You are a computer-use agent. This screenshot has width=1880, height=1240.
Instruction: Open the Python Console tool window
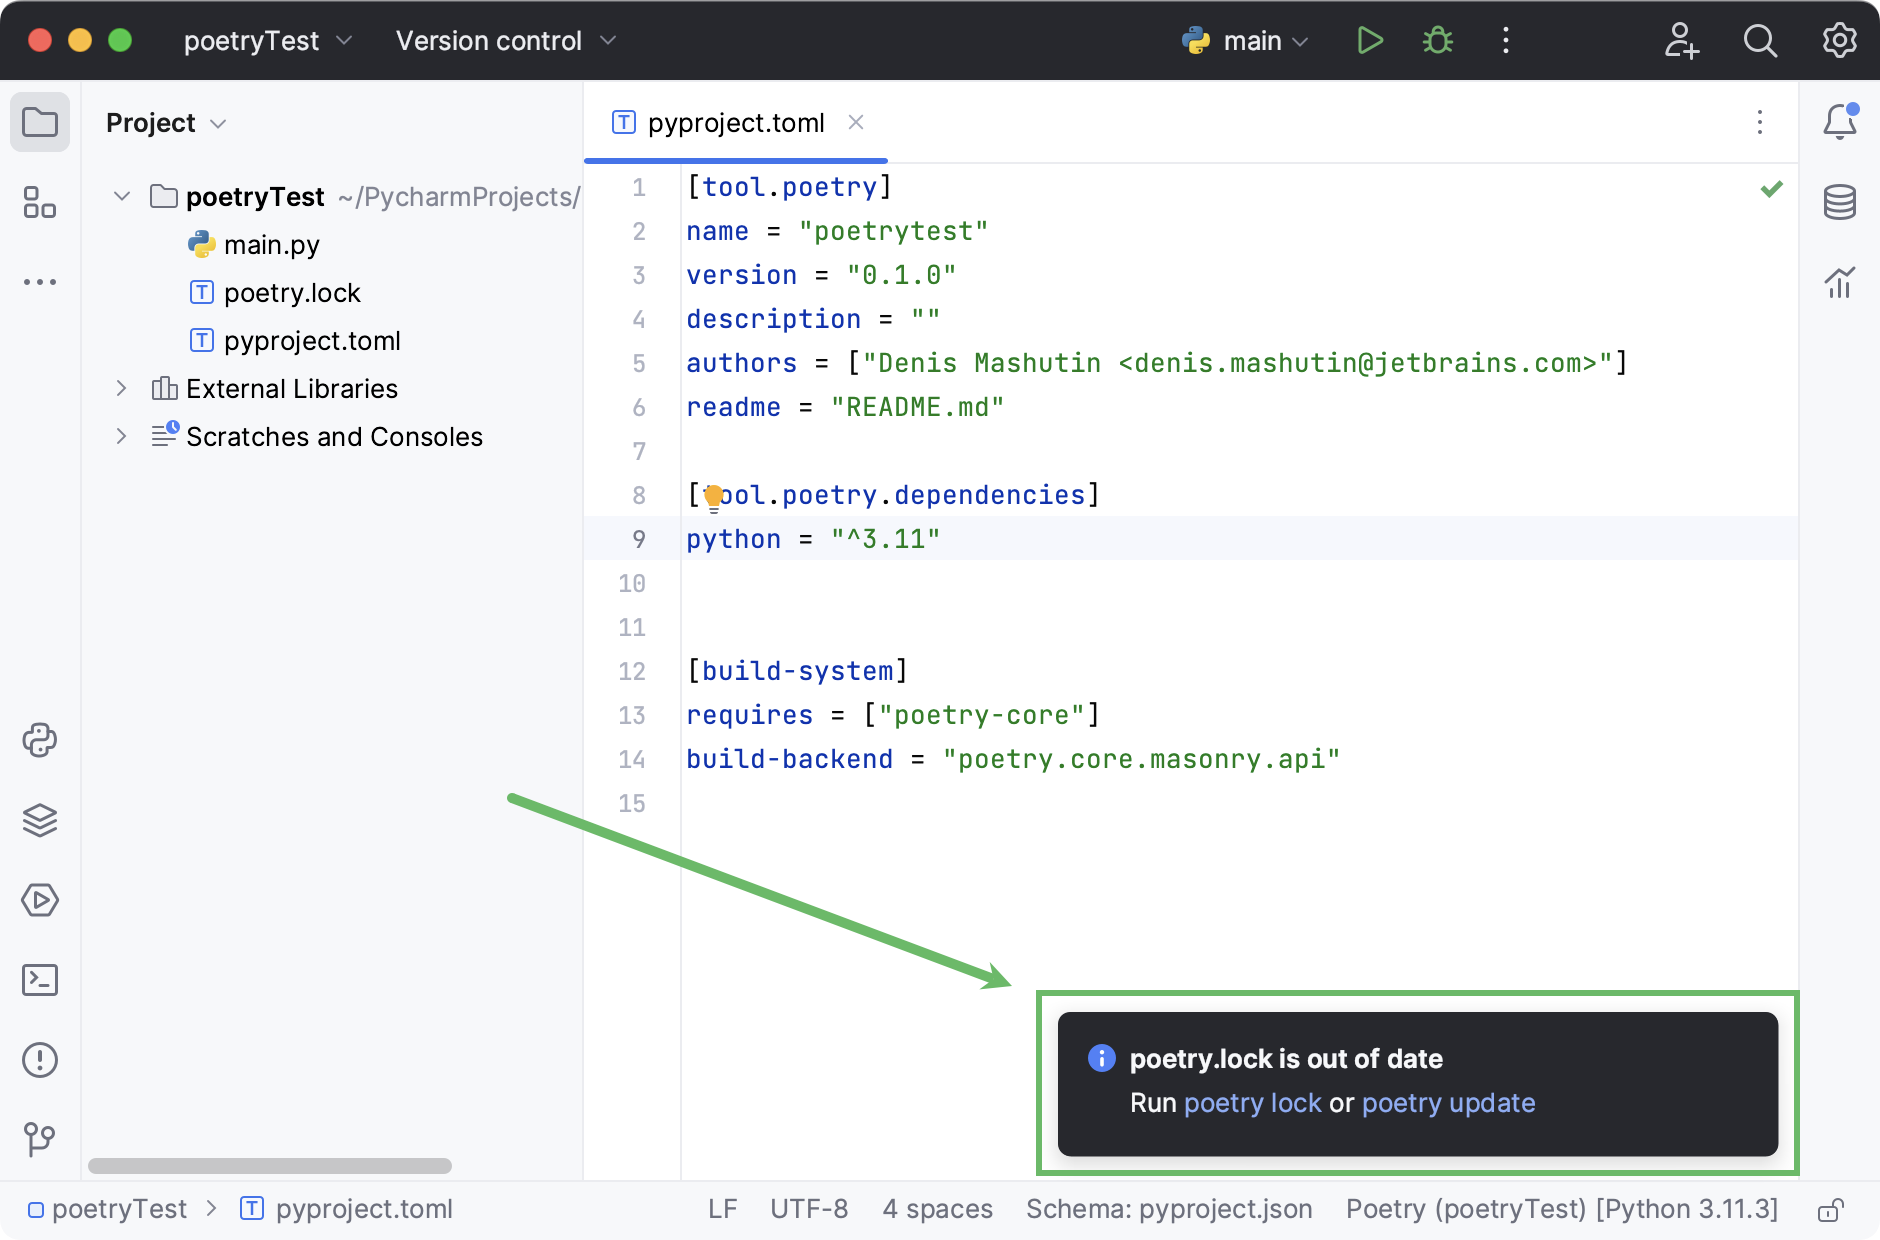[40, 740]
